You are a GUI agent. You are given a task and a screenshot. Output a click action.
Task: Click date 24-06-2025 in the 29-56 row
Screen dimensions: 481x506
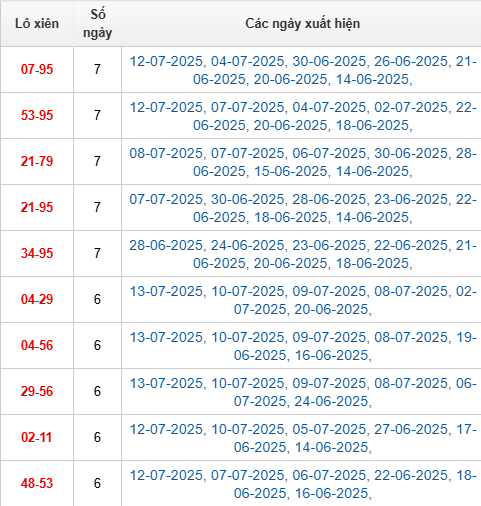pos(332,401)
